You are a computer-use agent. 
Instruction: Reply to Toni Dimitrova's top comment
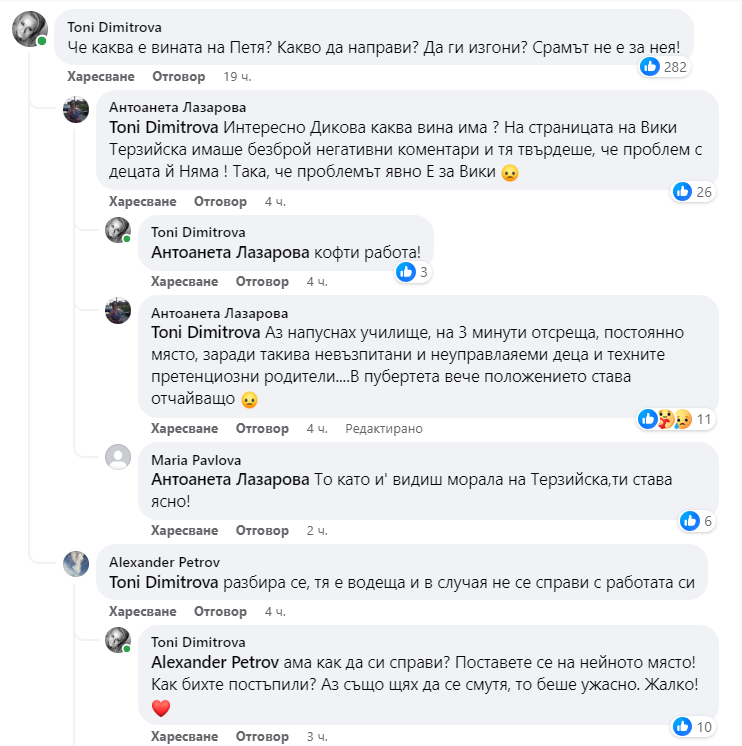[x=178, y=76]
